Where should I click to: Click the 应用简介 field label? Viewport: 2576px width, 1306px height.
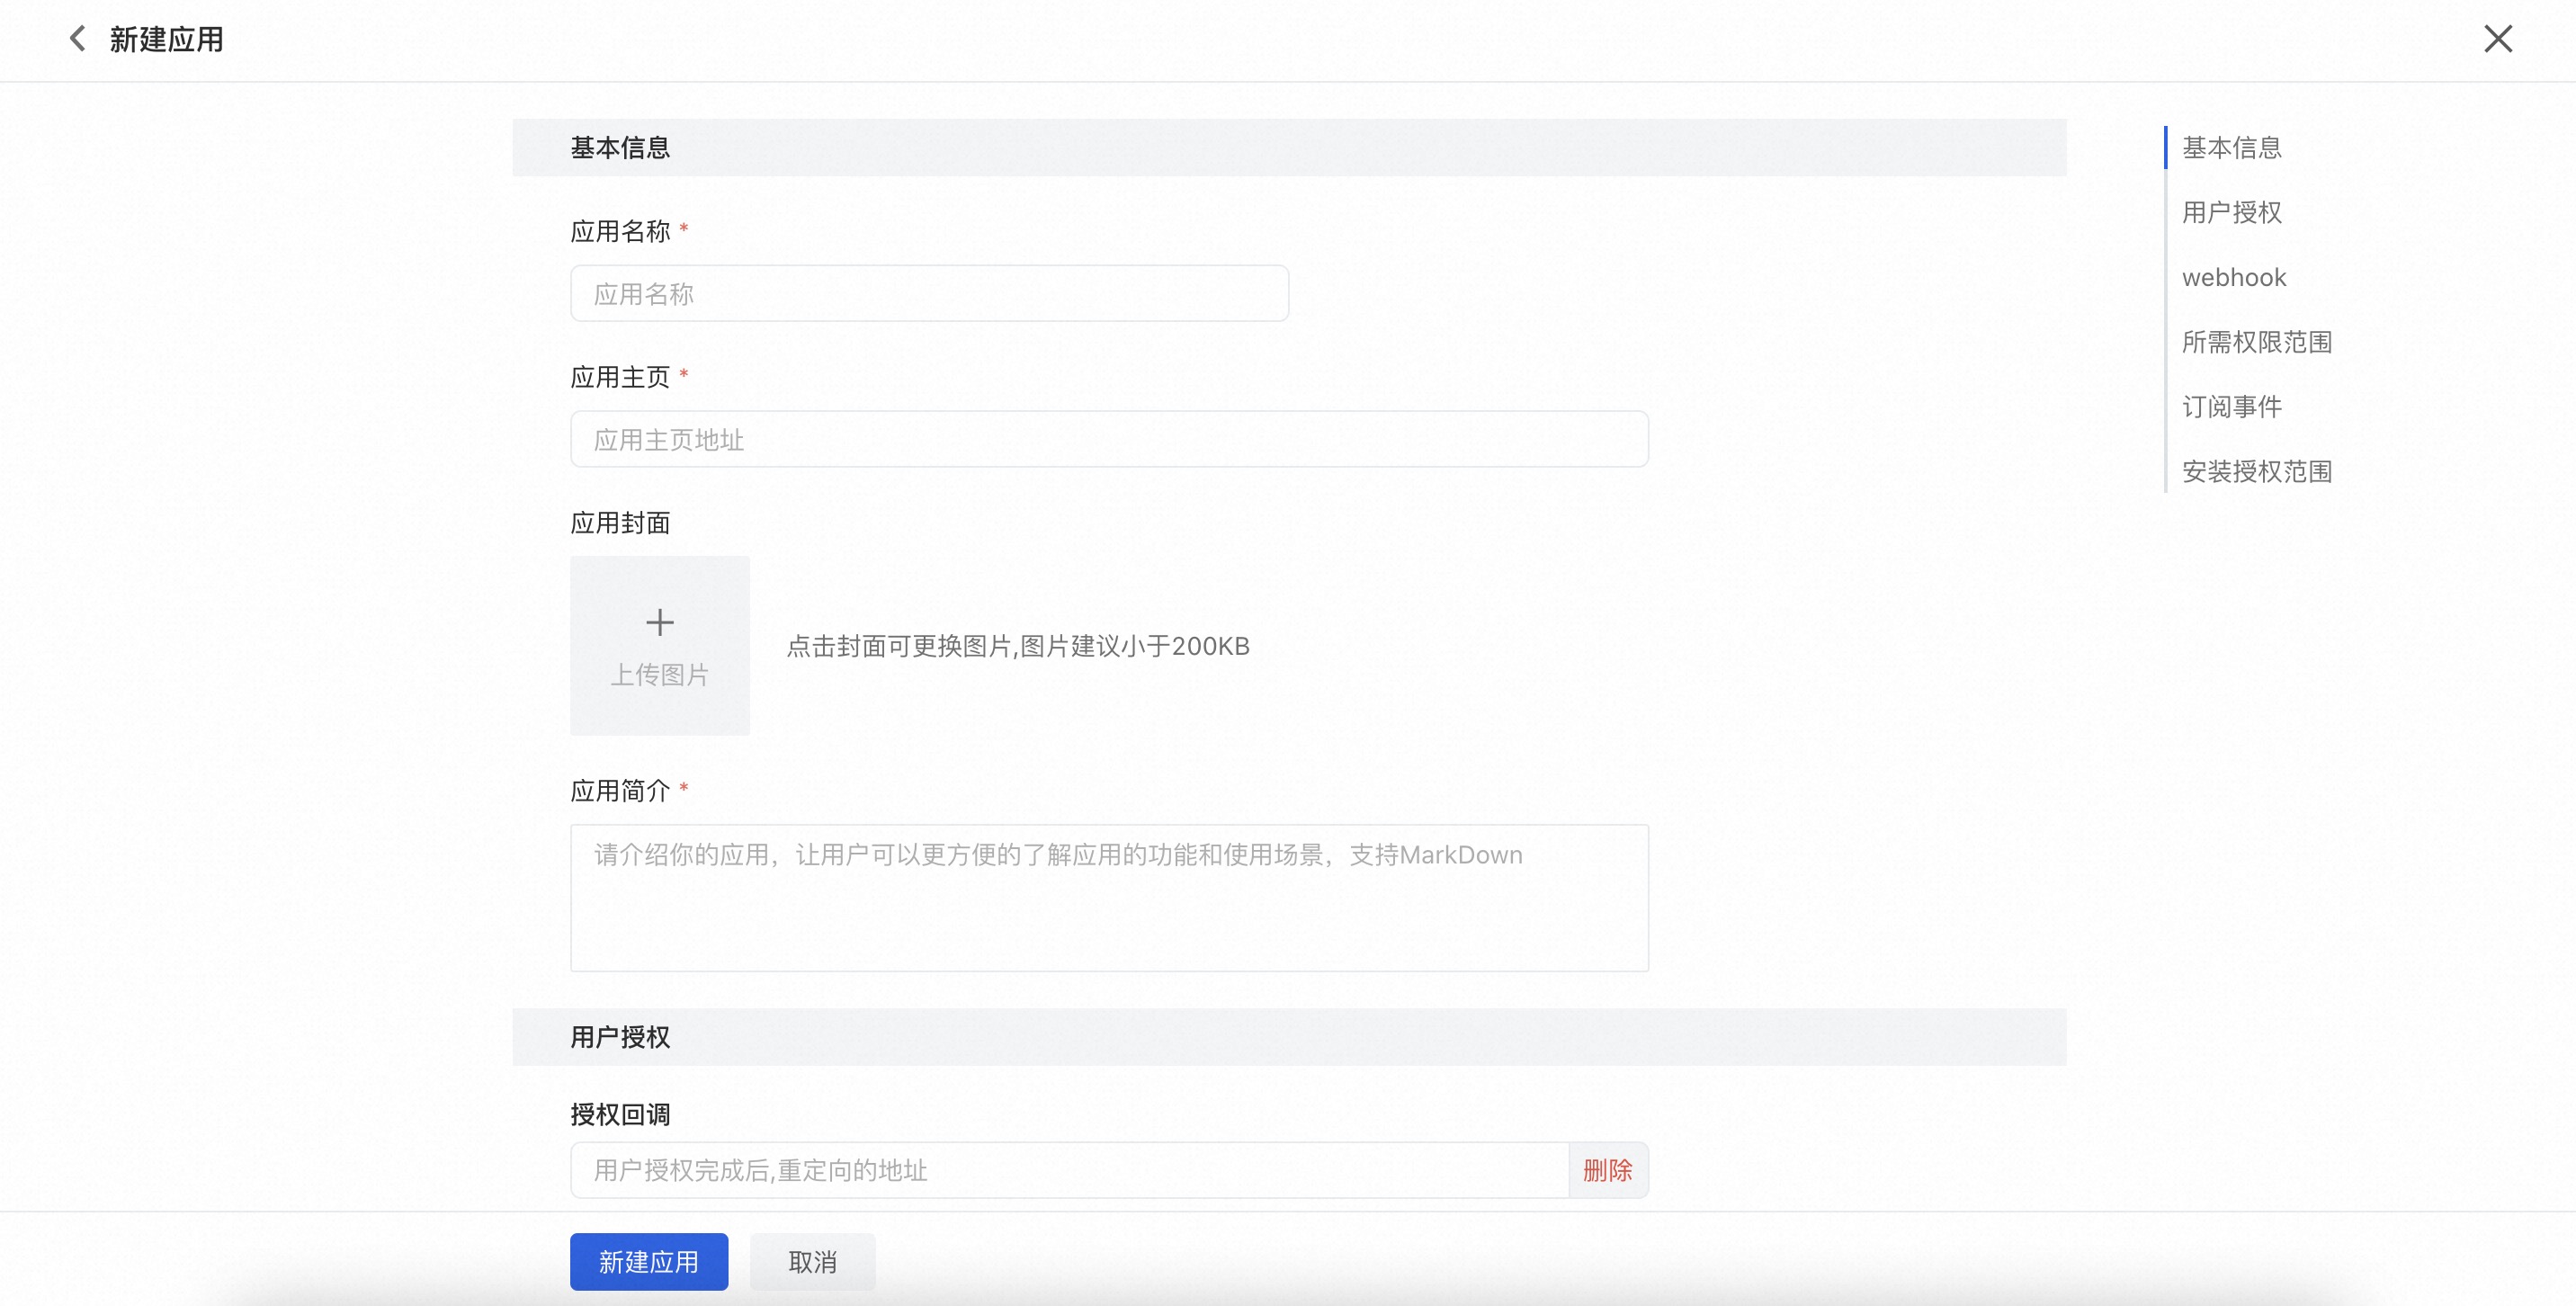(x=620, y=791)
